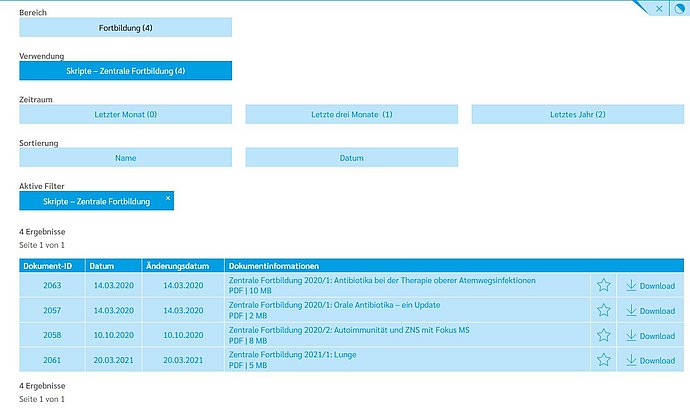Filter by Letzter Monat (0)
This screenshot has height=408, width=690.
[x=125, y=114]
